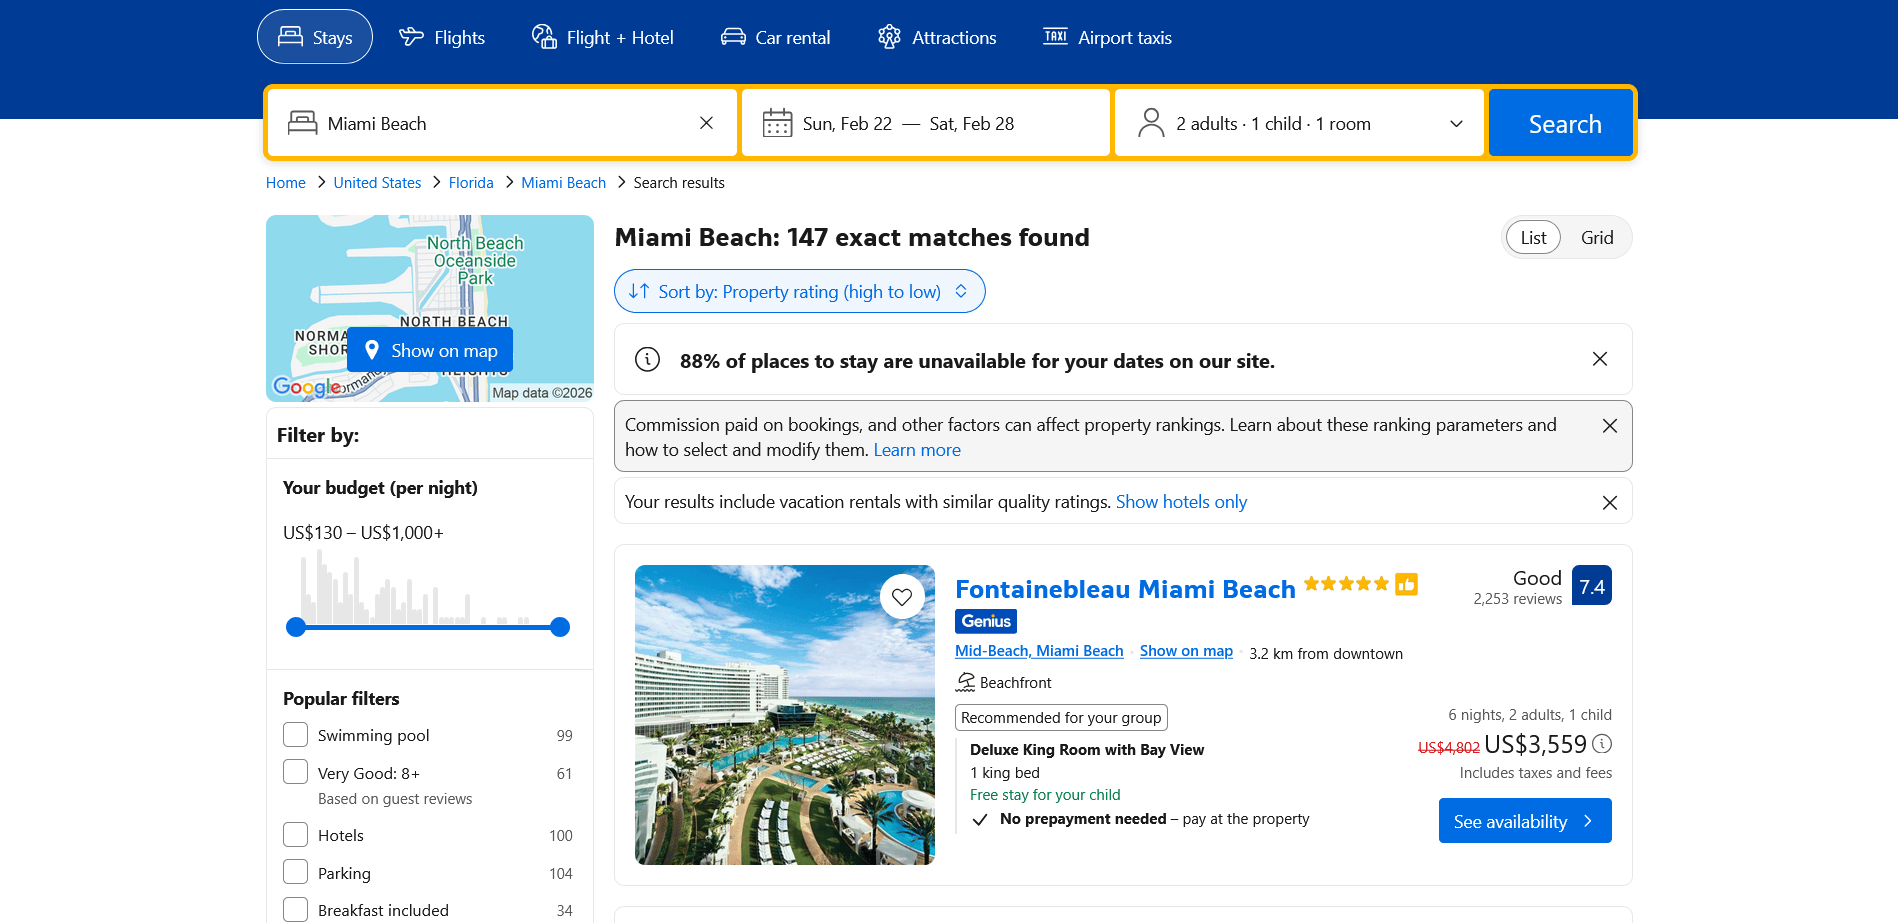The width and height of the screenshot is (1898, 923).
Task: Open Miami Beach breadcrumb link
Action: pos(563,183)
